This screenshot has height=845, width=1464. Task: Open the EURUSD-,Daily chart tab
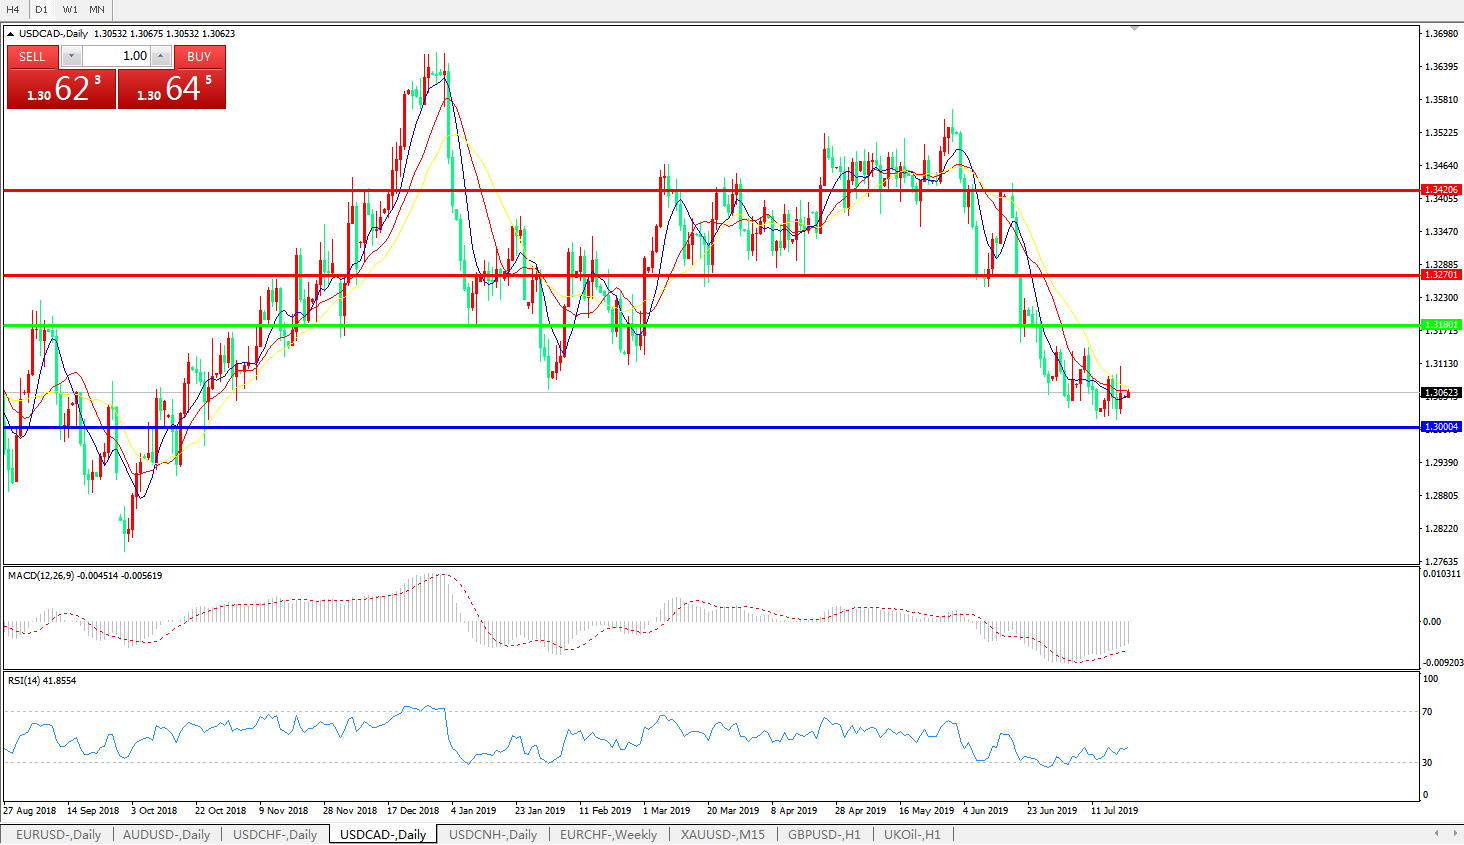click(58, 834)
